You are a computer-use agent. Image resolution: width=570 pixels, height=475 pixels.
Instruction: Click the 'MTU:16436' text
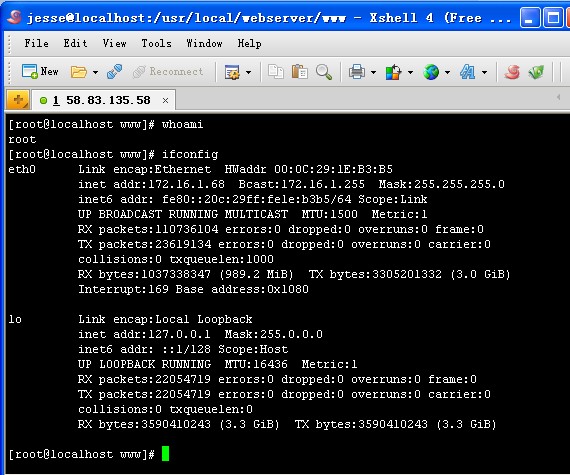[256, 364]
